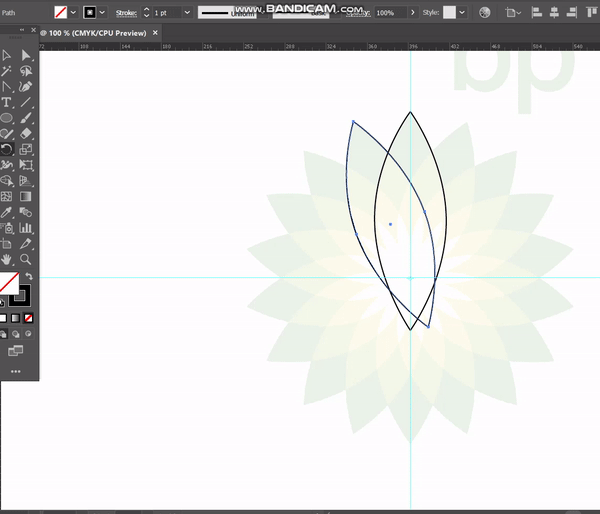Click top anchor point of selected petal
The height and width of the screenshot is (514, 600).
click(353, 122)
